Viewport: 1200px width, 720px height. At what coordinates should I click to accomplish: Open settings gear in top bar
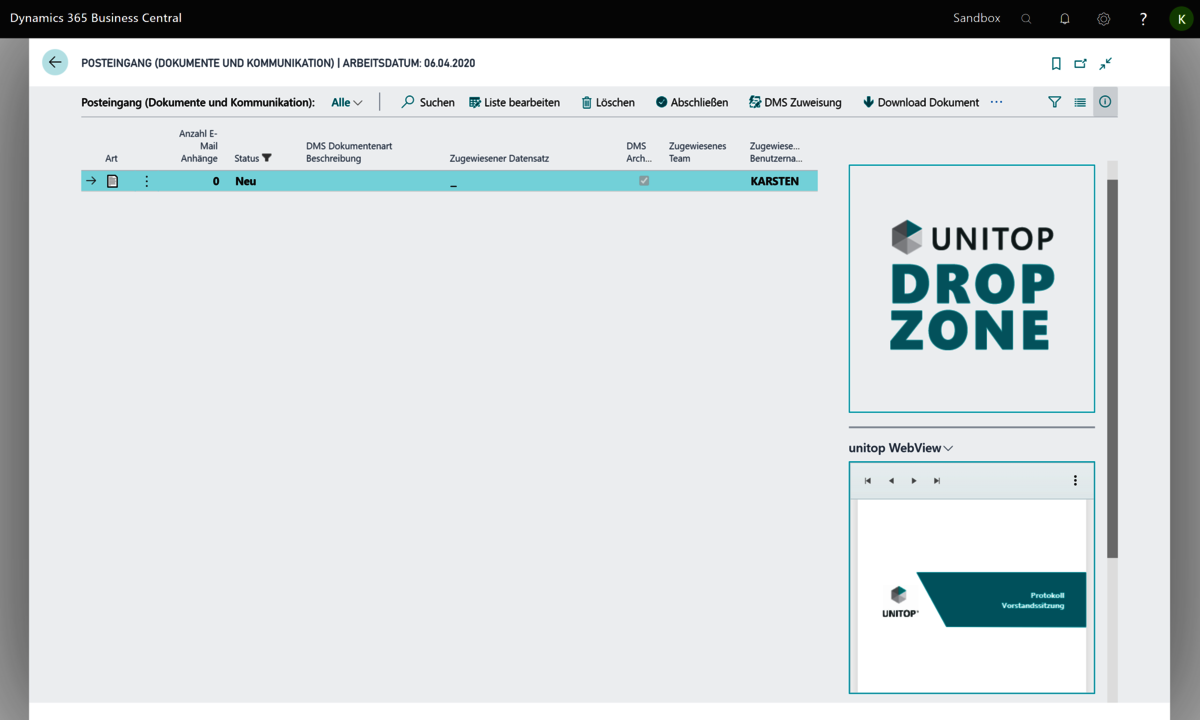(1103, 18)
